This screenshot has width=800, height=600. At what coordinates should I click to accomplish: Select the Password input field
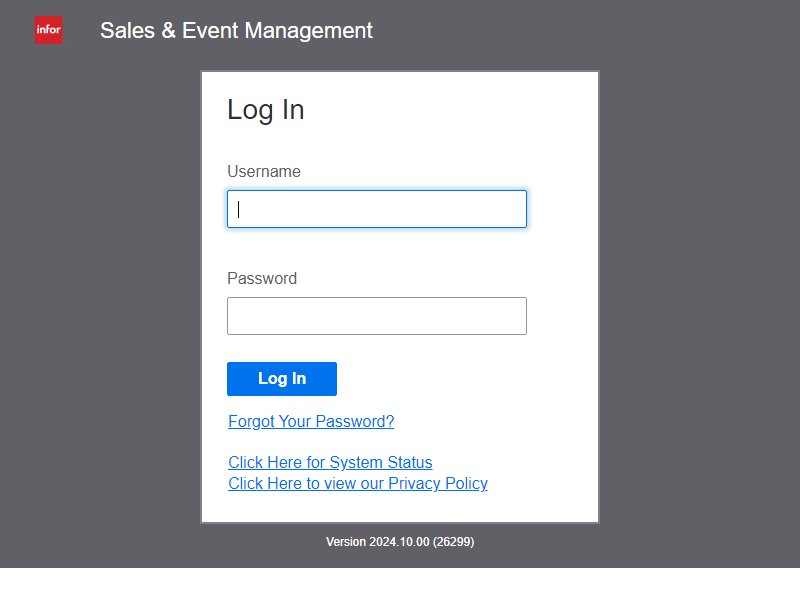(377, 316)
